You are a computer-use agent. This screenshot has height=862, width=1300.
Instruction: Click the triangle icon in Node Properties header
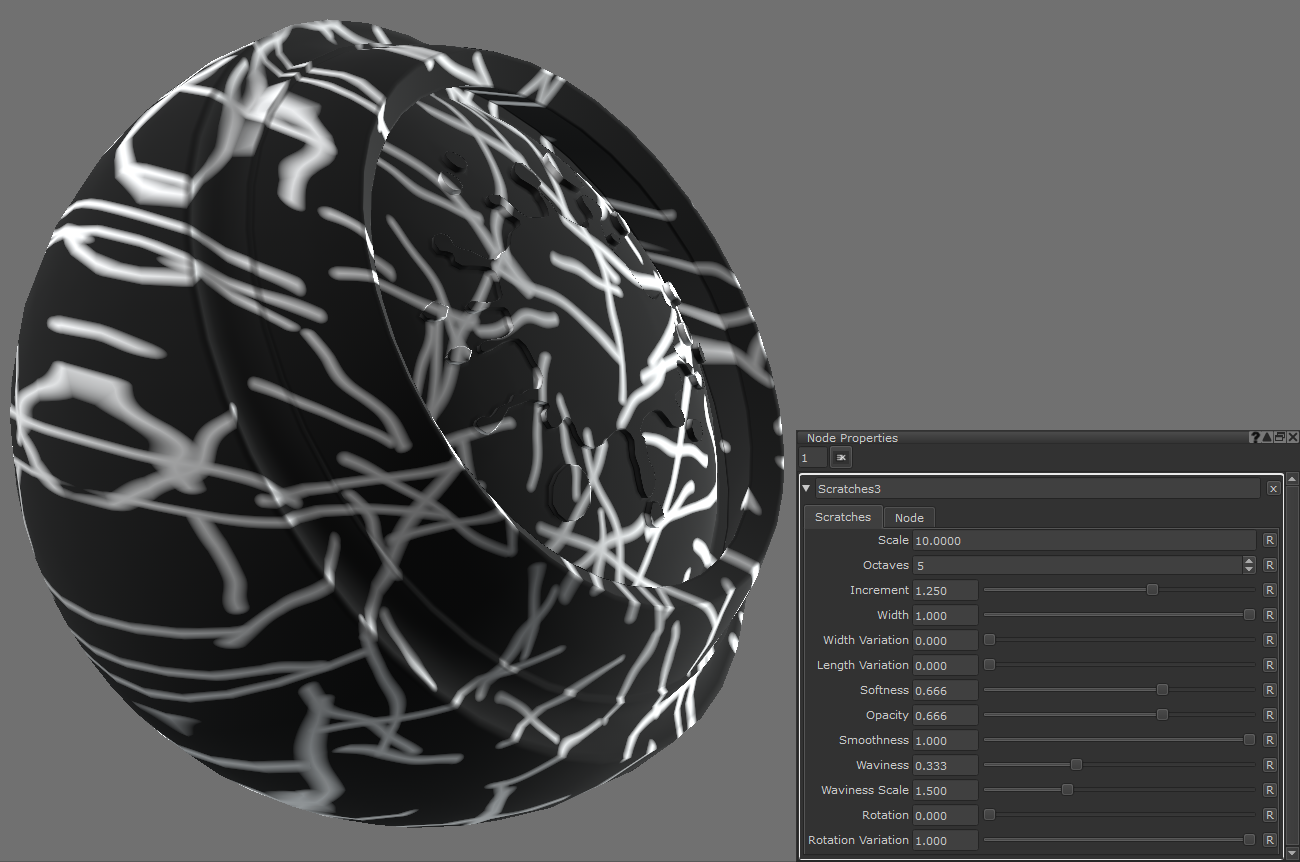tap(1267, 438)
